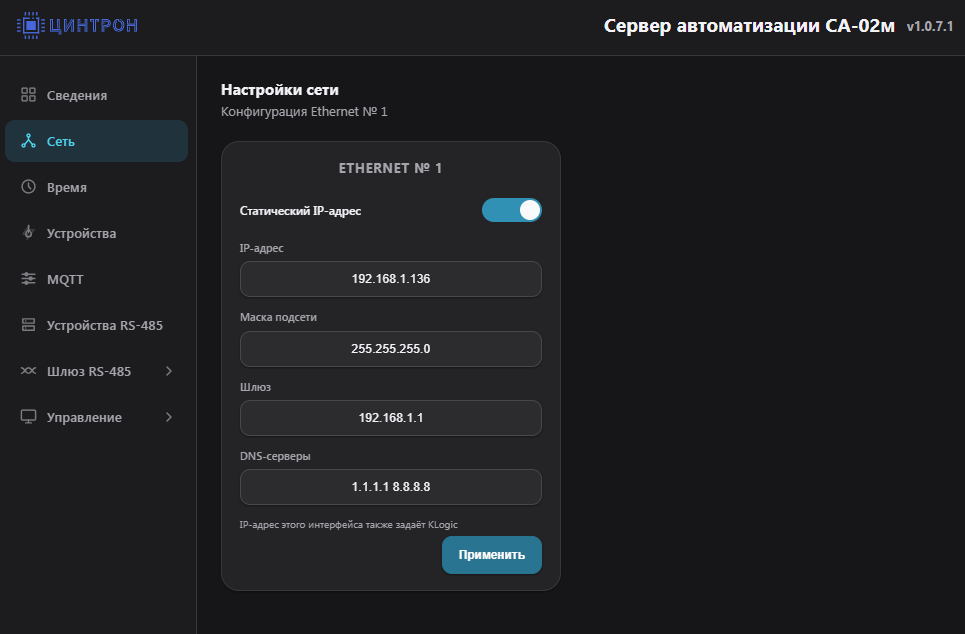Click the DNS-серверы label
Viewport: 965px width, 634px height.
click(275, 456)
